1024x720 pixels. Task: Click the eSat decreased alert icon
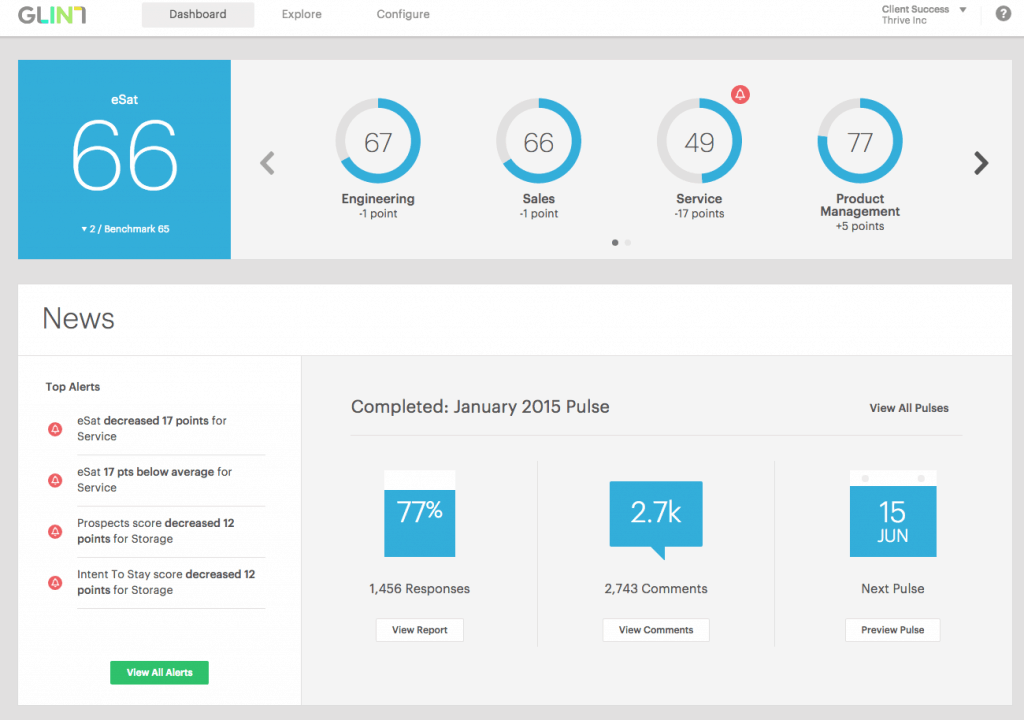pos(55,430)
